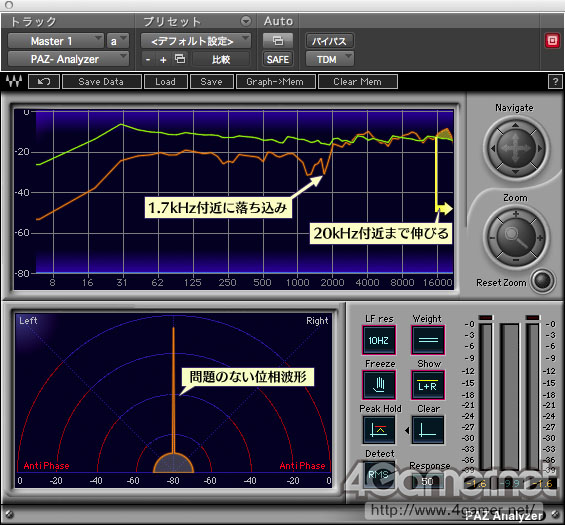
Task: Click the Right label in phase display
Action: point(317,321)
